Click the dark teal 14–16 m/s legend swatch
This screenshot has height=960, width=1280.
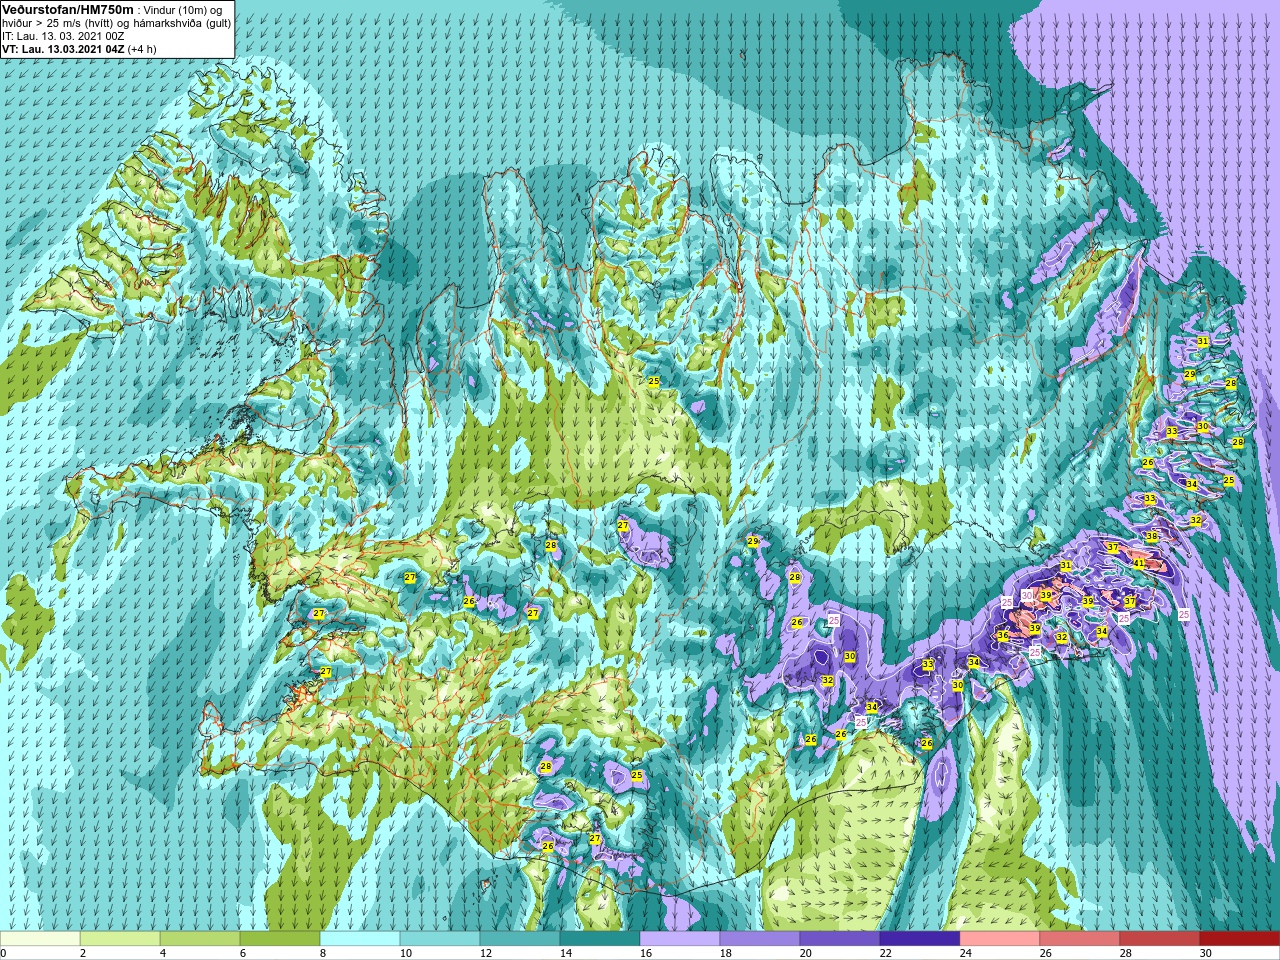click(x=600, y=939)
